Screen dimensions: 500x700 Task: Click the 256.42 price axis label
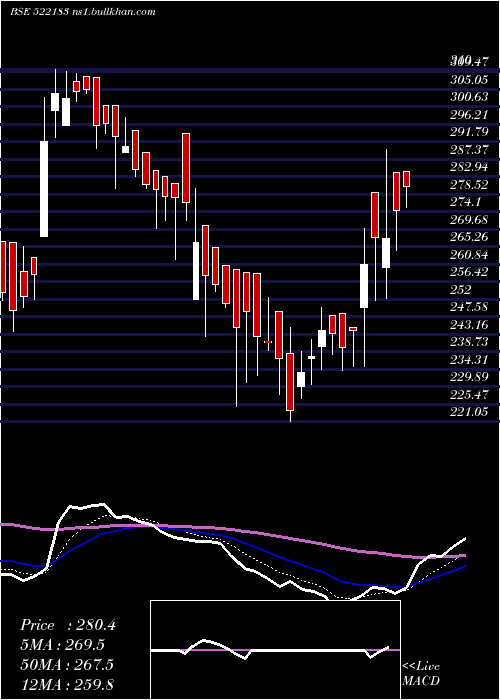point(468,272)
